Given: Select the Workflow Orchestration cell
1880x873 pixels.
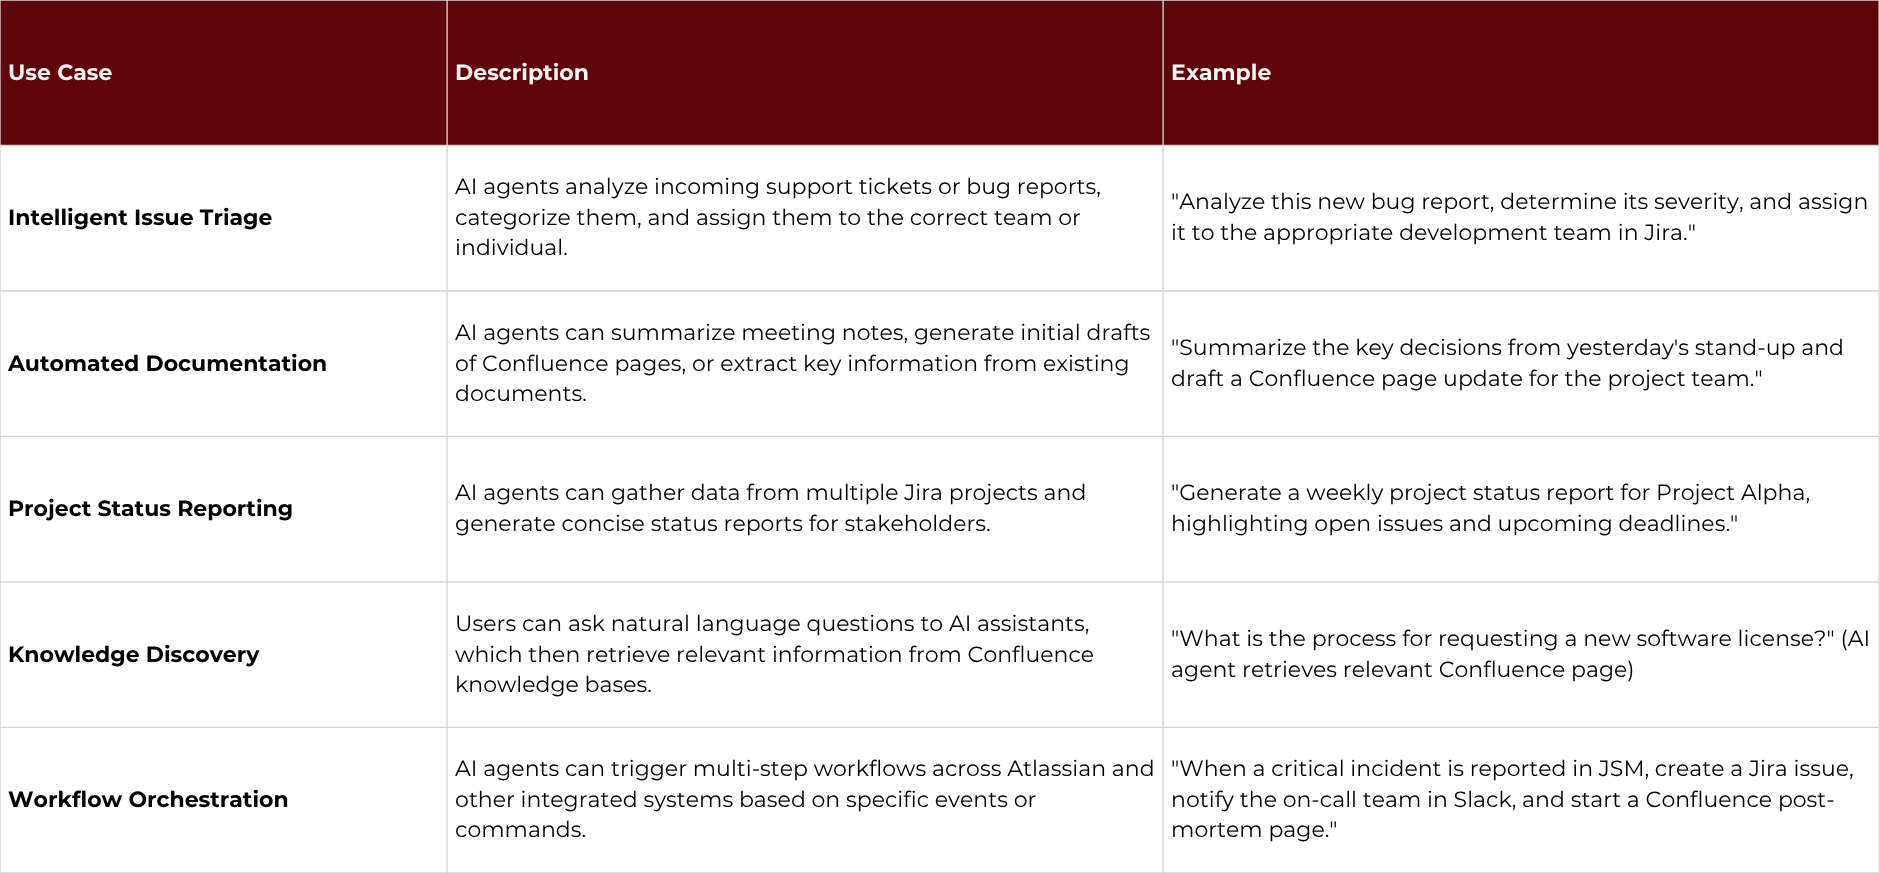Looking at the screenshot, I should [x=148, y=800].
